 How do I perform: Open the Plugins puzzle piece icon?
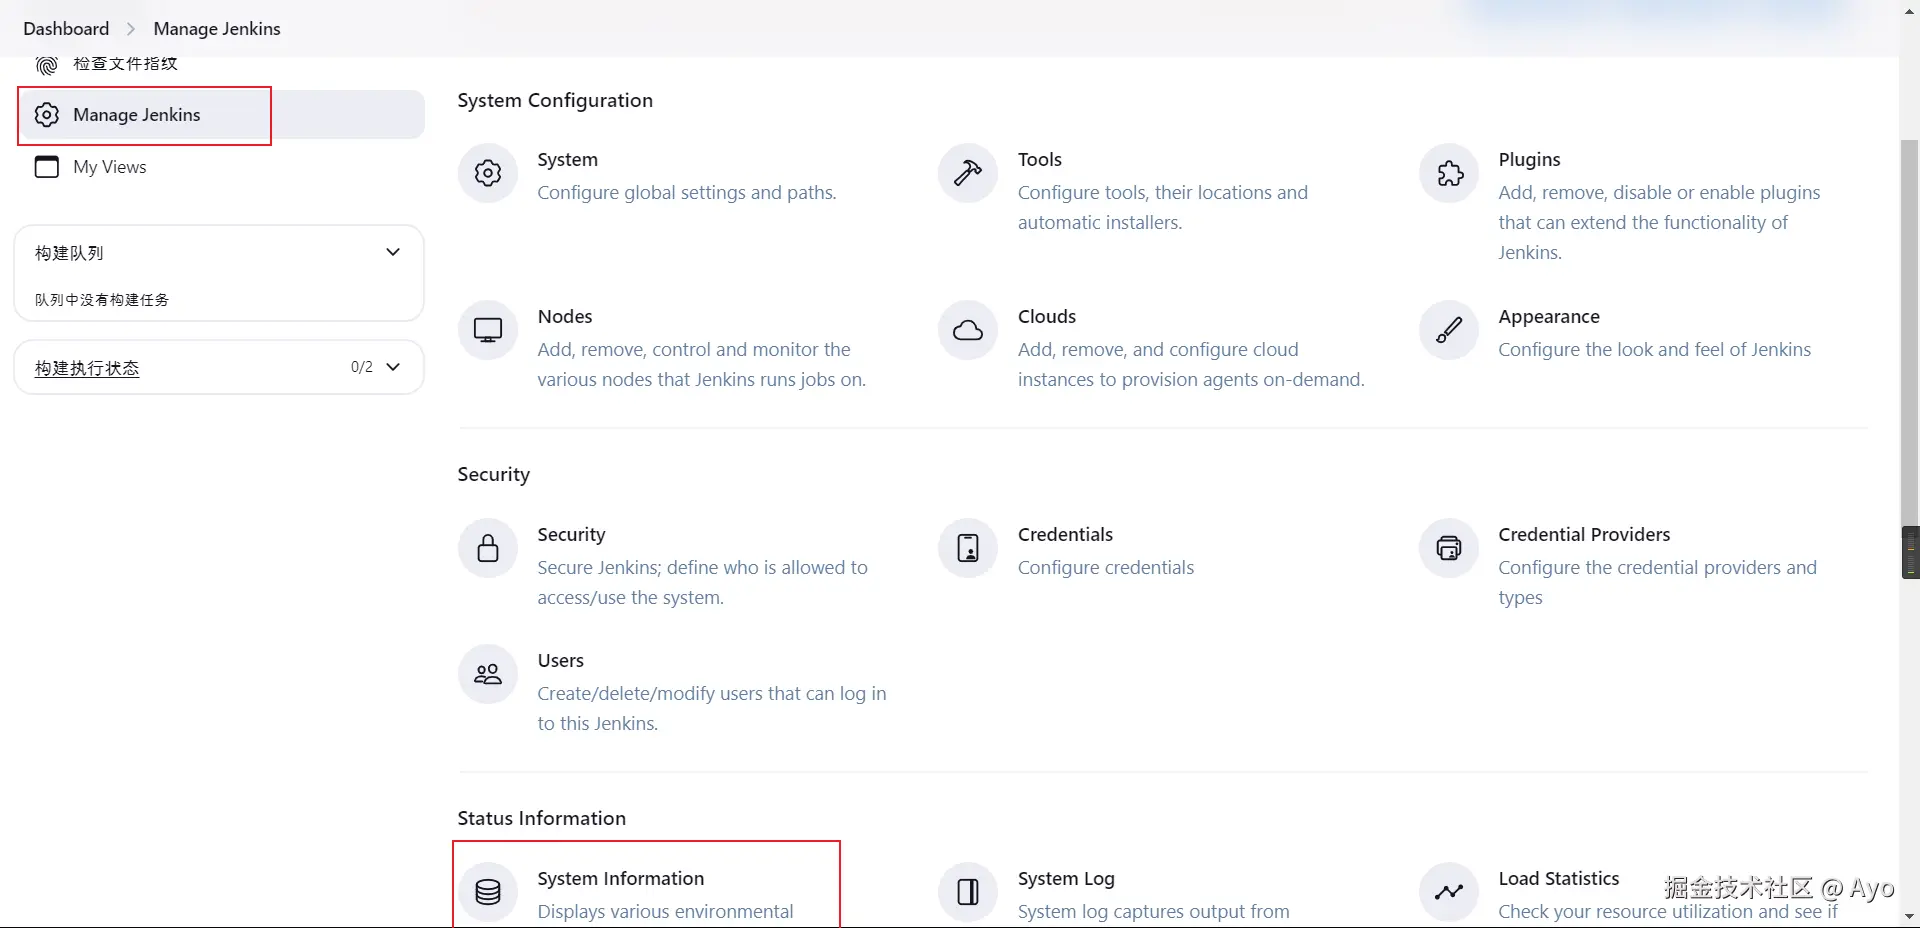pos(1449,173)
